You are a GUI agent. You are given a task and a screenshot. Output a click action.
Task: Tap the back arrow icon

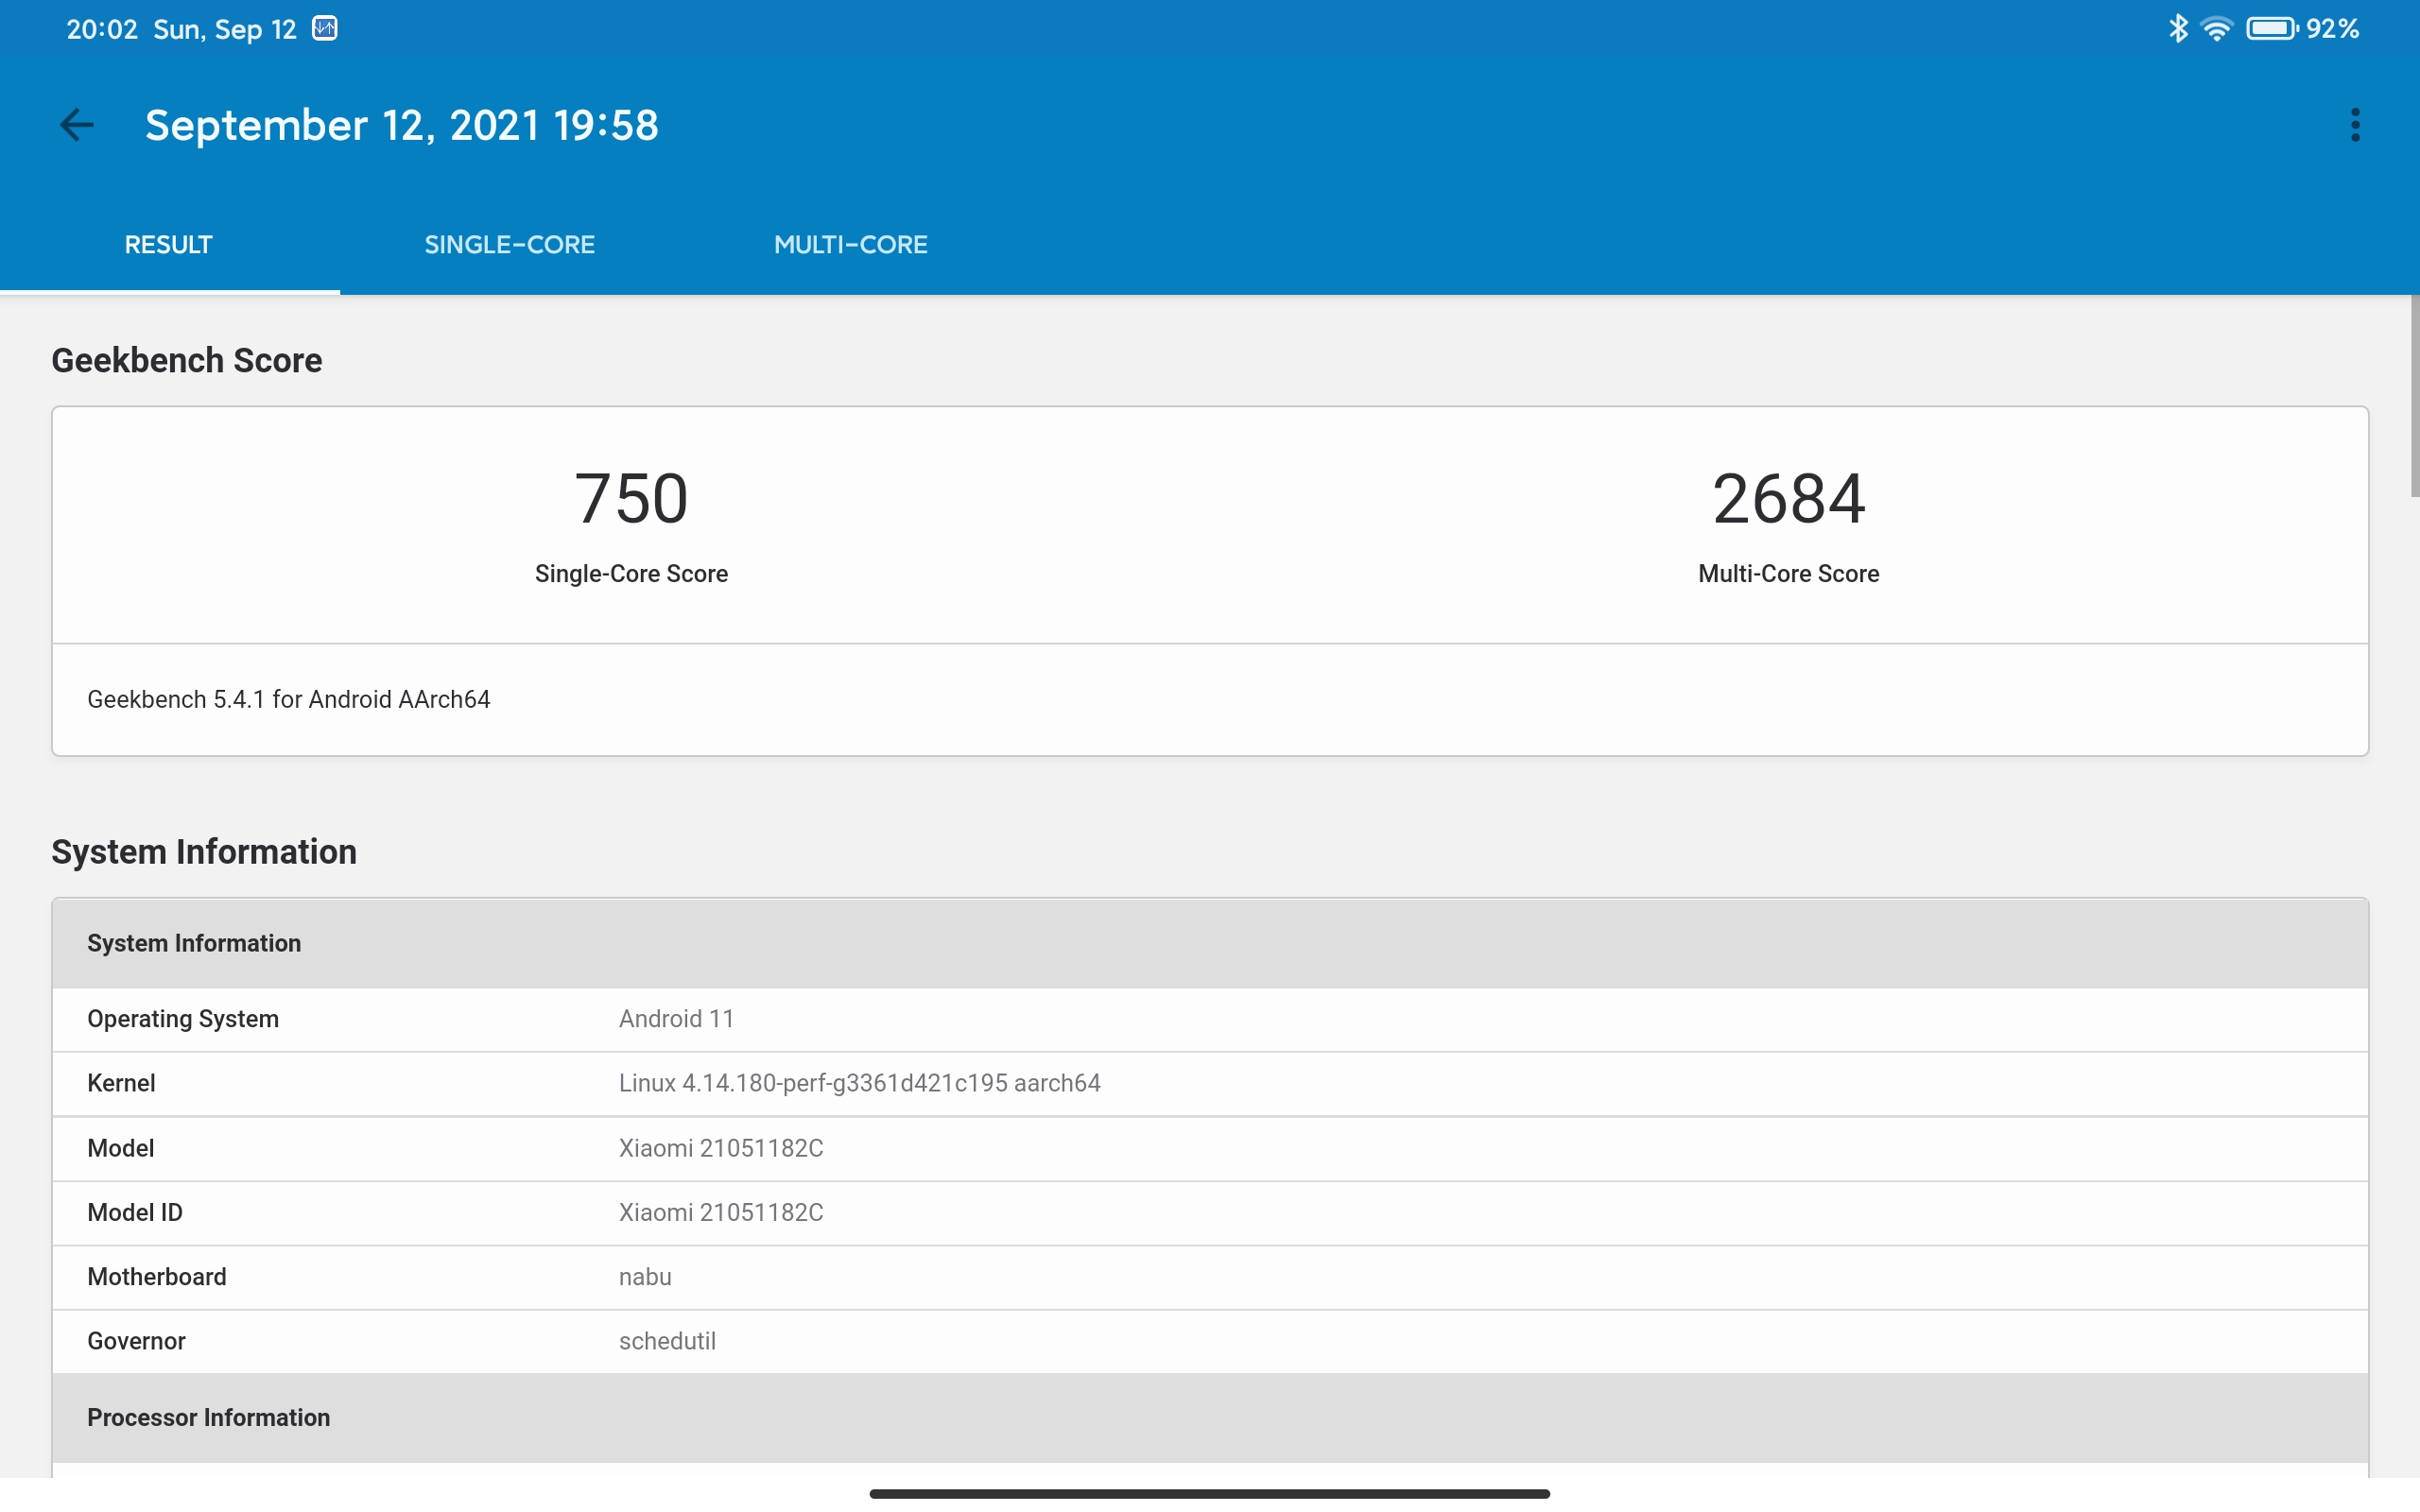[x=76, y=125]
